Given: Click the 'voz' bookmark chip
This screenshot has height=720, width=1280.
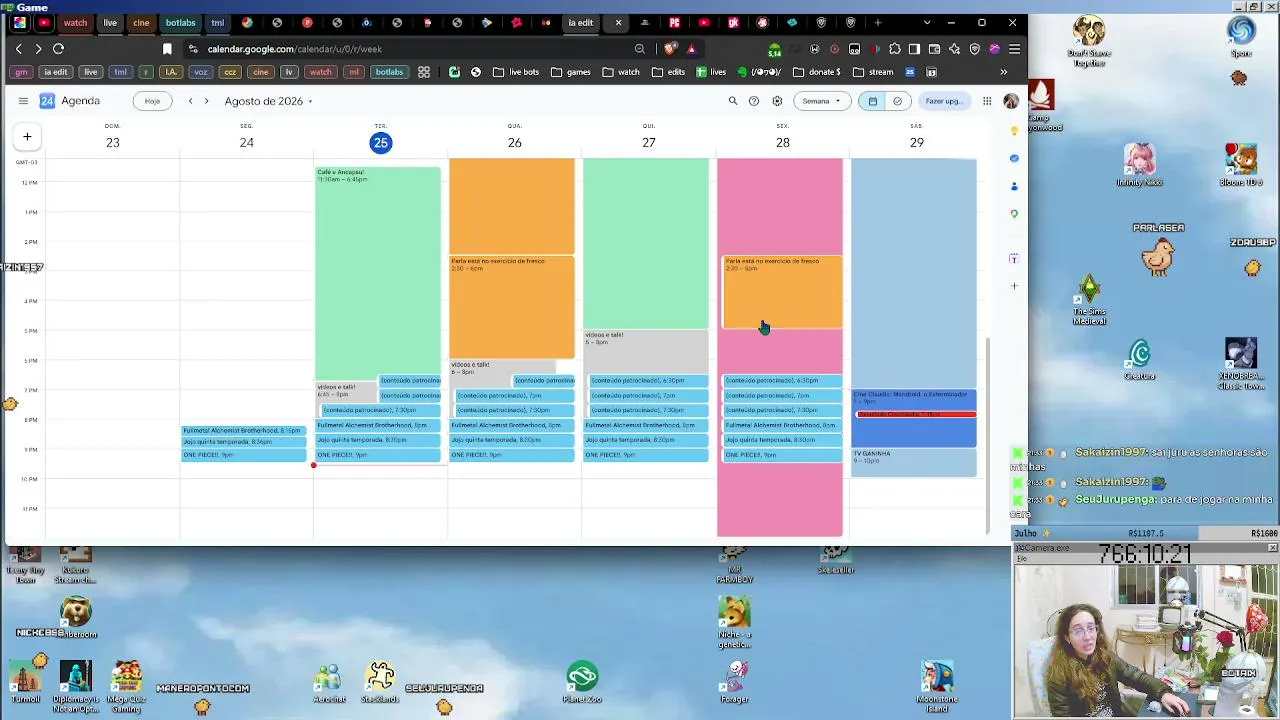Looking at the screenshot, I should (x=201, y=72).
